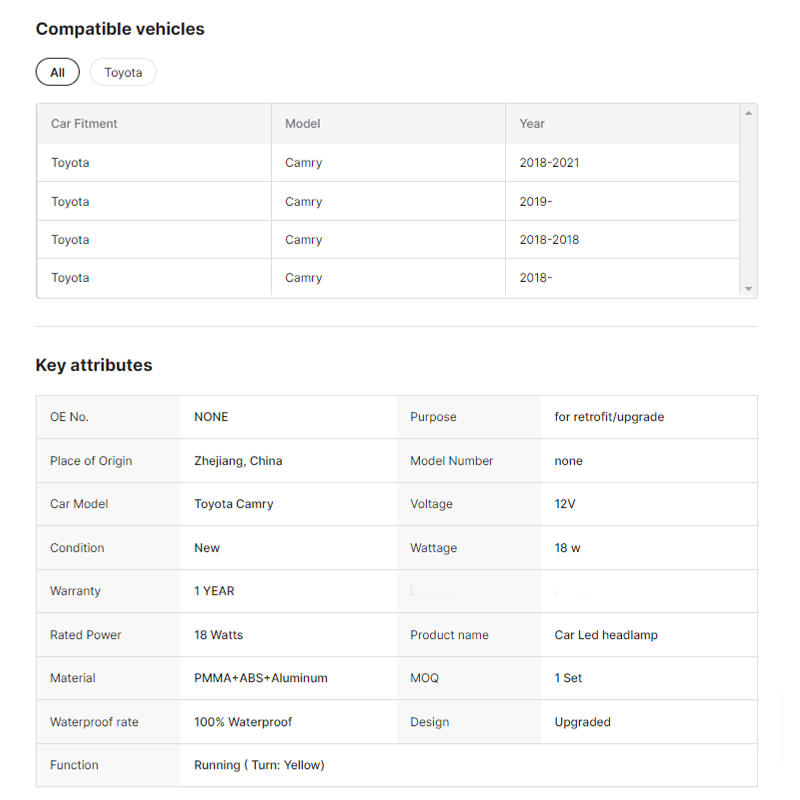This screenshot has width=800, height=800.
Task: Select the year cell reading 2019-
Action: tap(536, 202)
